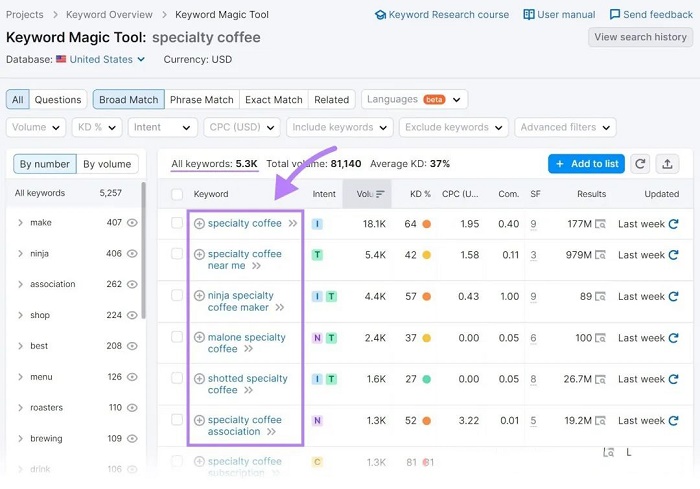Sort by the Volume column header

[367, 194]
